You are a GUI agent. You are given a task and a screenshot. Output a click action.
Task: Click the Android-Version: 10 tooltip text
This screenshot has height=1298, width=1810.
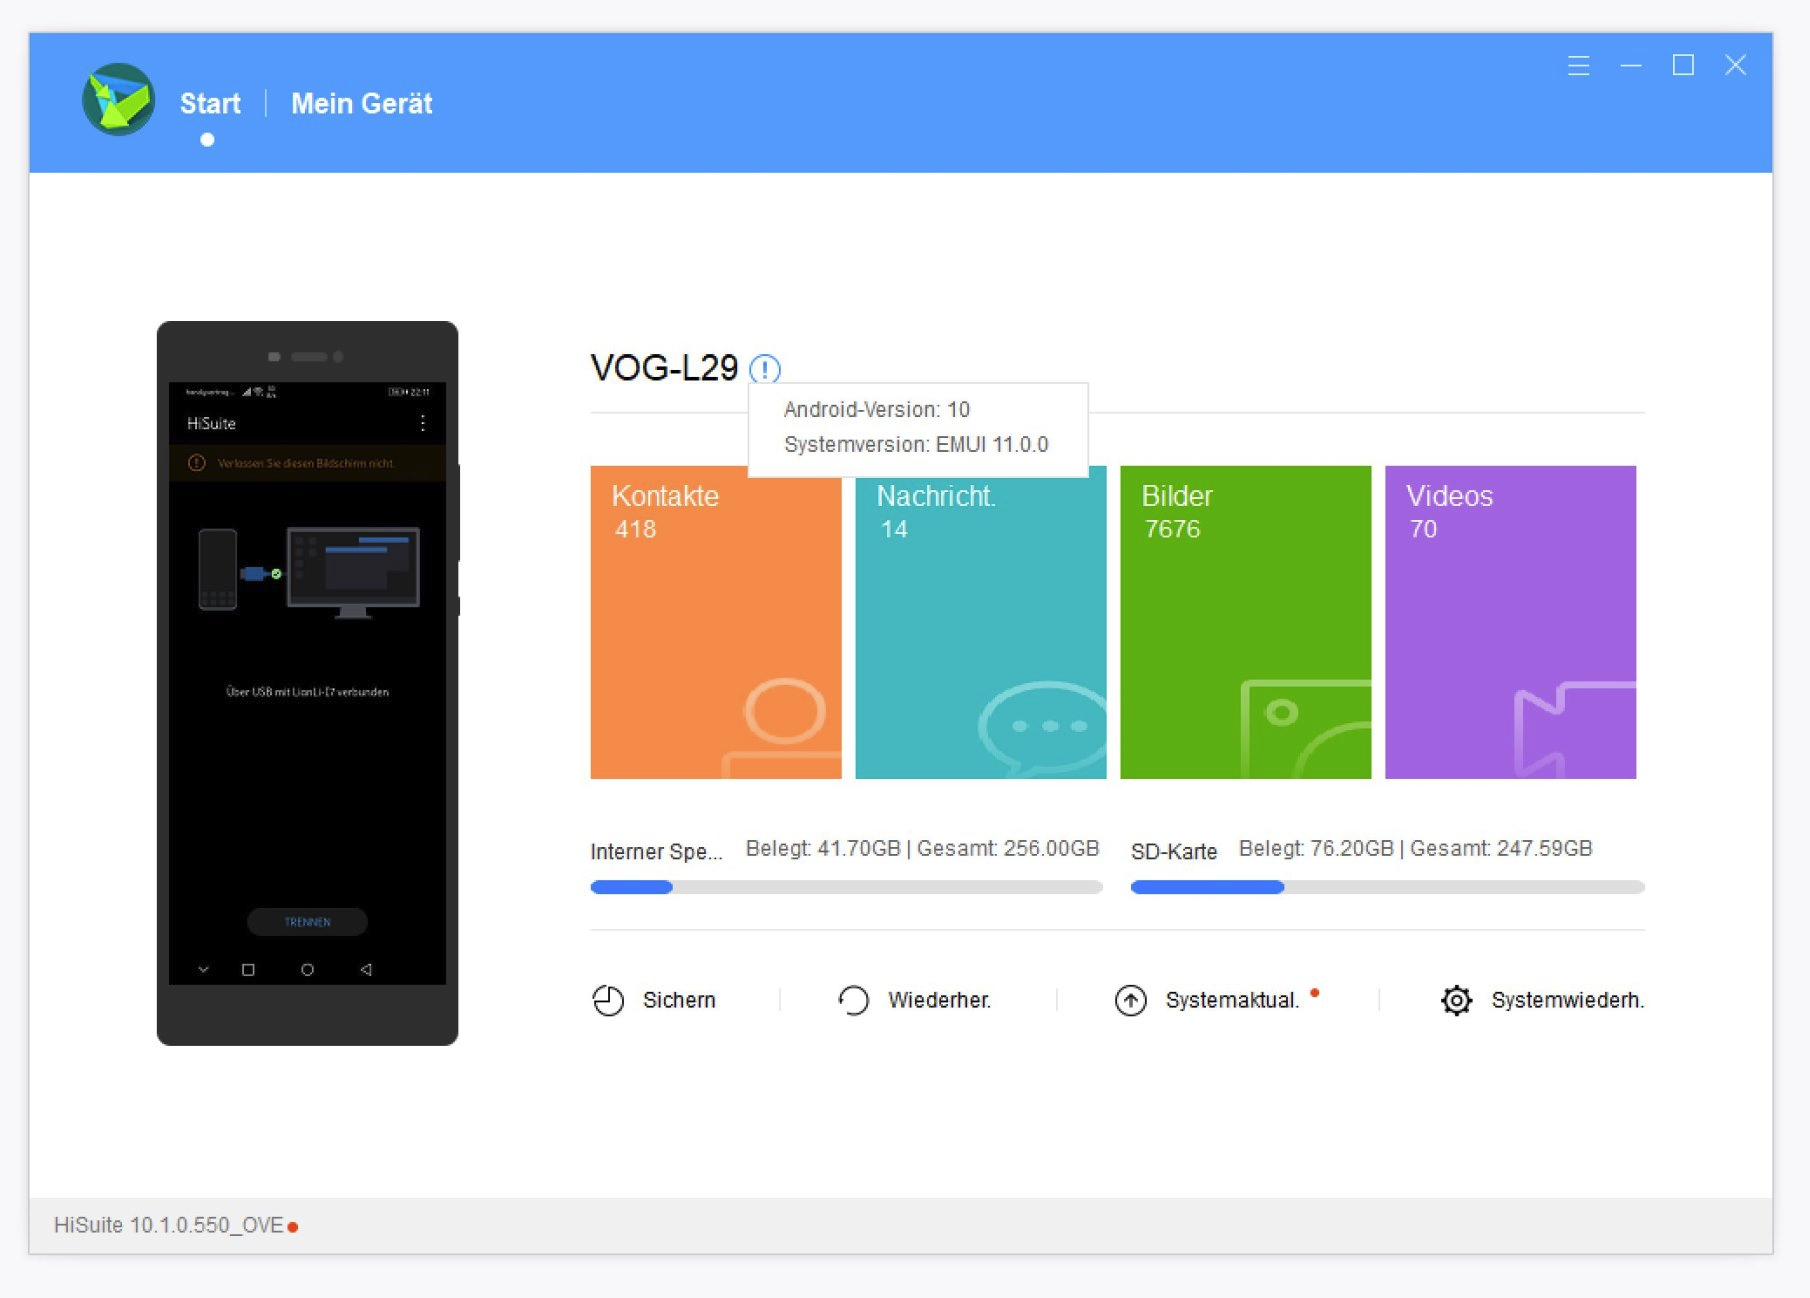click(877, 409)
